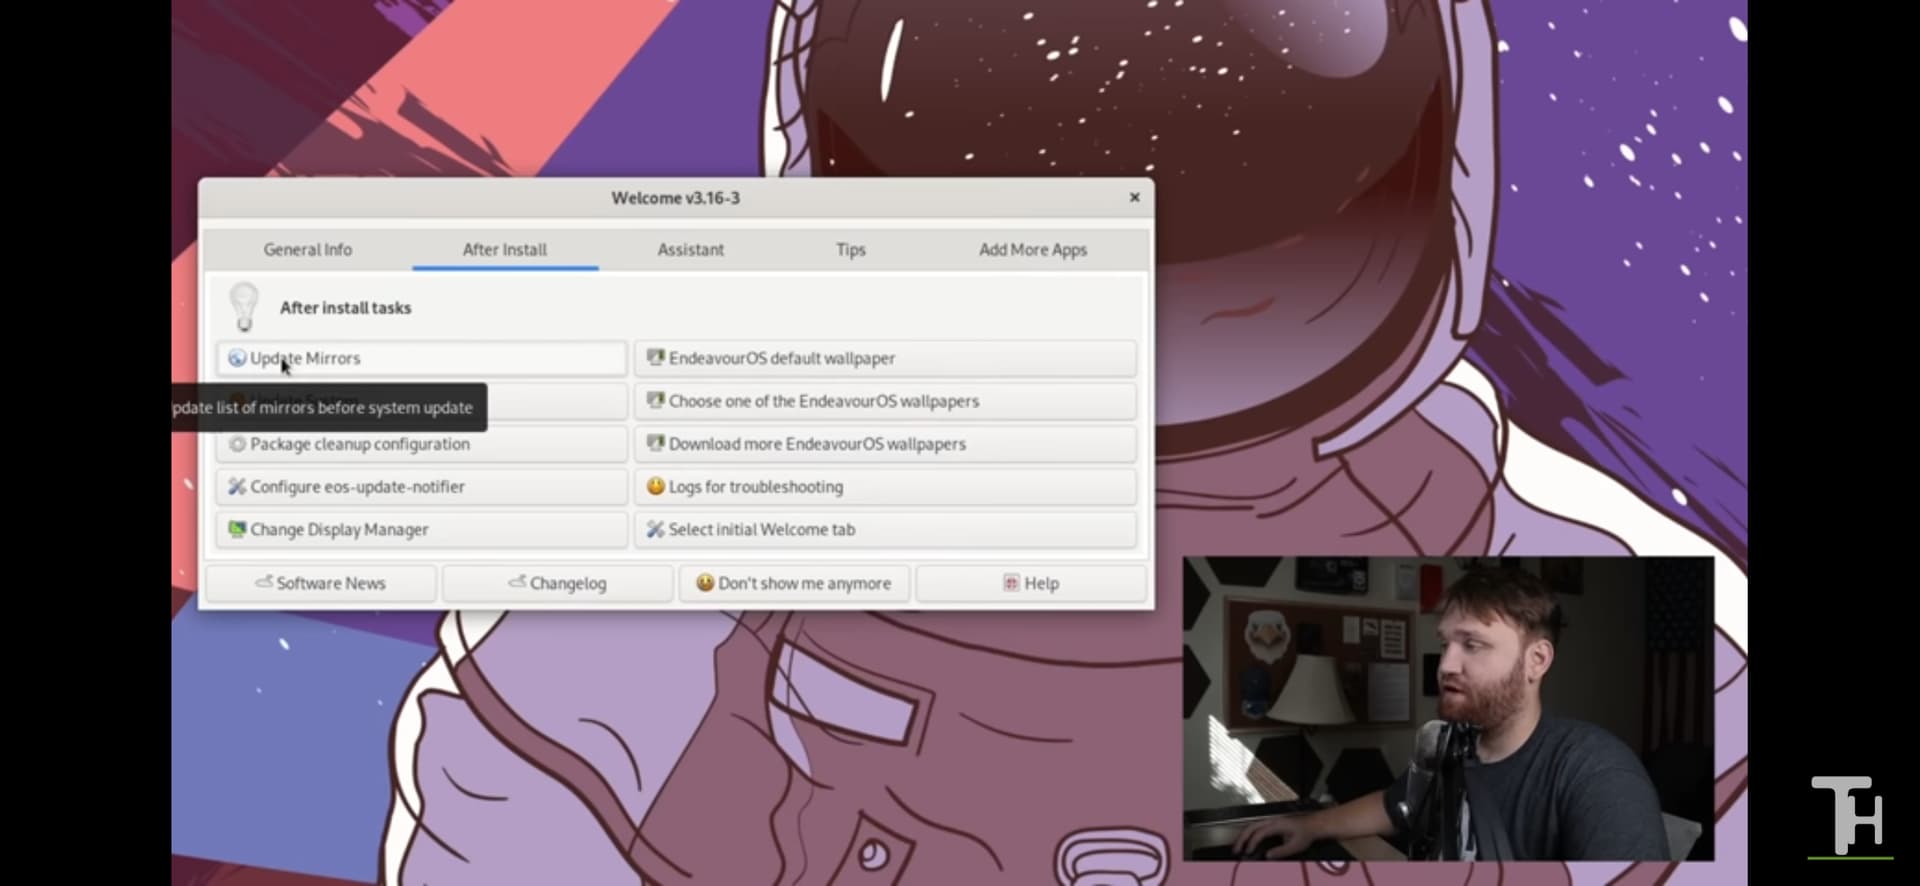The image size is (1920, 886).
Task: Click Don't show me anymore
Action: click(x=794, y=583)
